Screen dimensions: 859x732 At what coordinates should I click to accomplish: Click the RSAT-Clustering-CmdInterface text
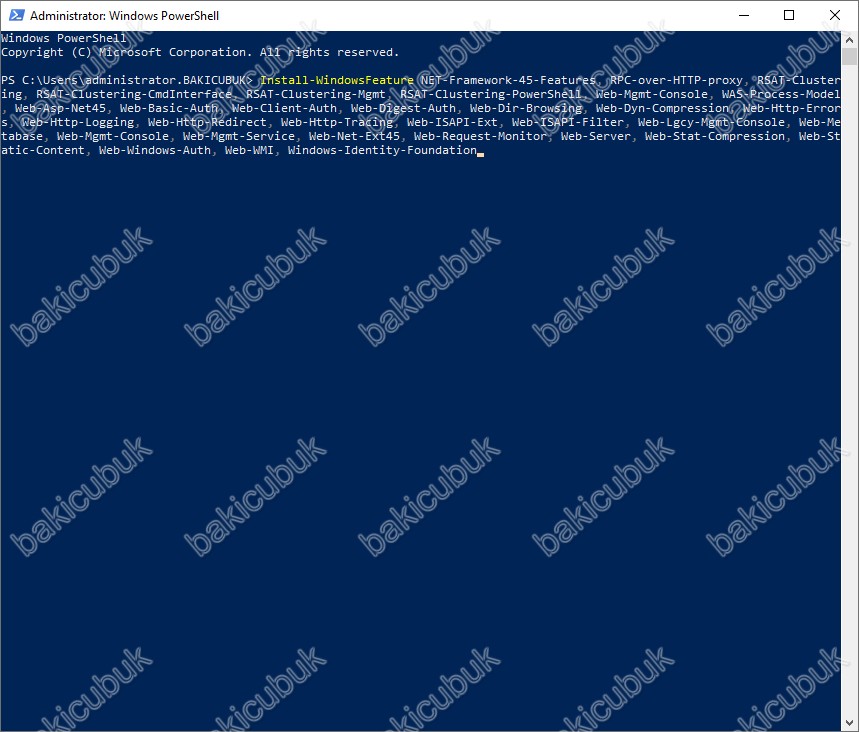[134, 94]
